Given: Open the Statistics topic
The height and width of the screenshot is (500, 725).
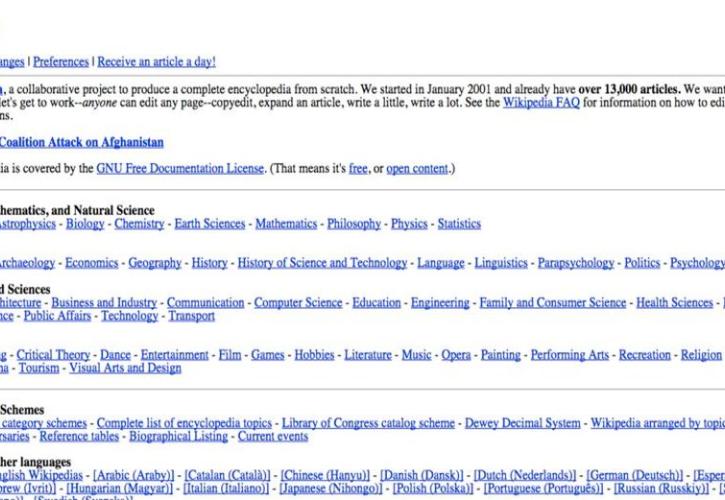Looking at the screenshot, I should pyautogui.click(x=459, y=224).
